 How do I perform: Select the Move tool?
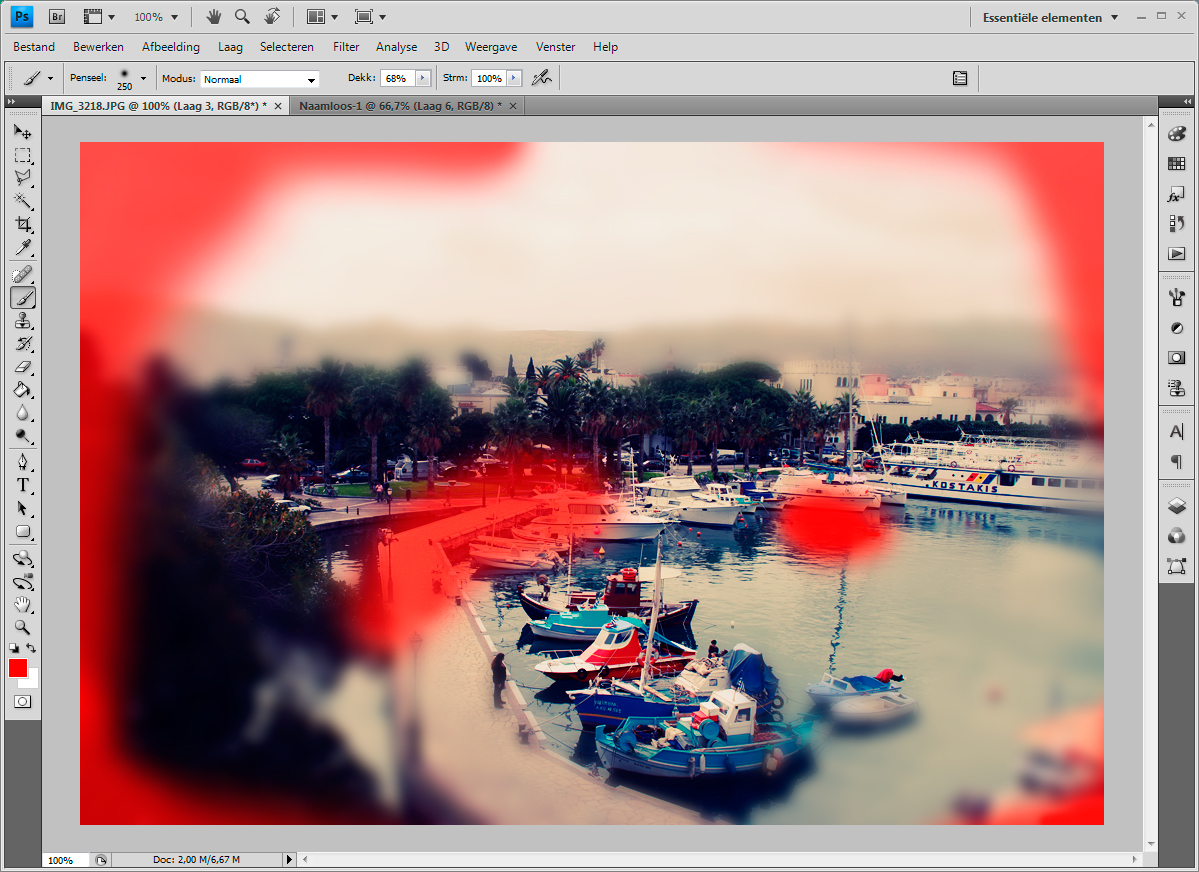[x=23, y=132]
